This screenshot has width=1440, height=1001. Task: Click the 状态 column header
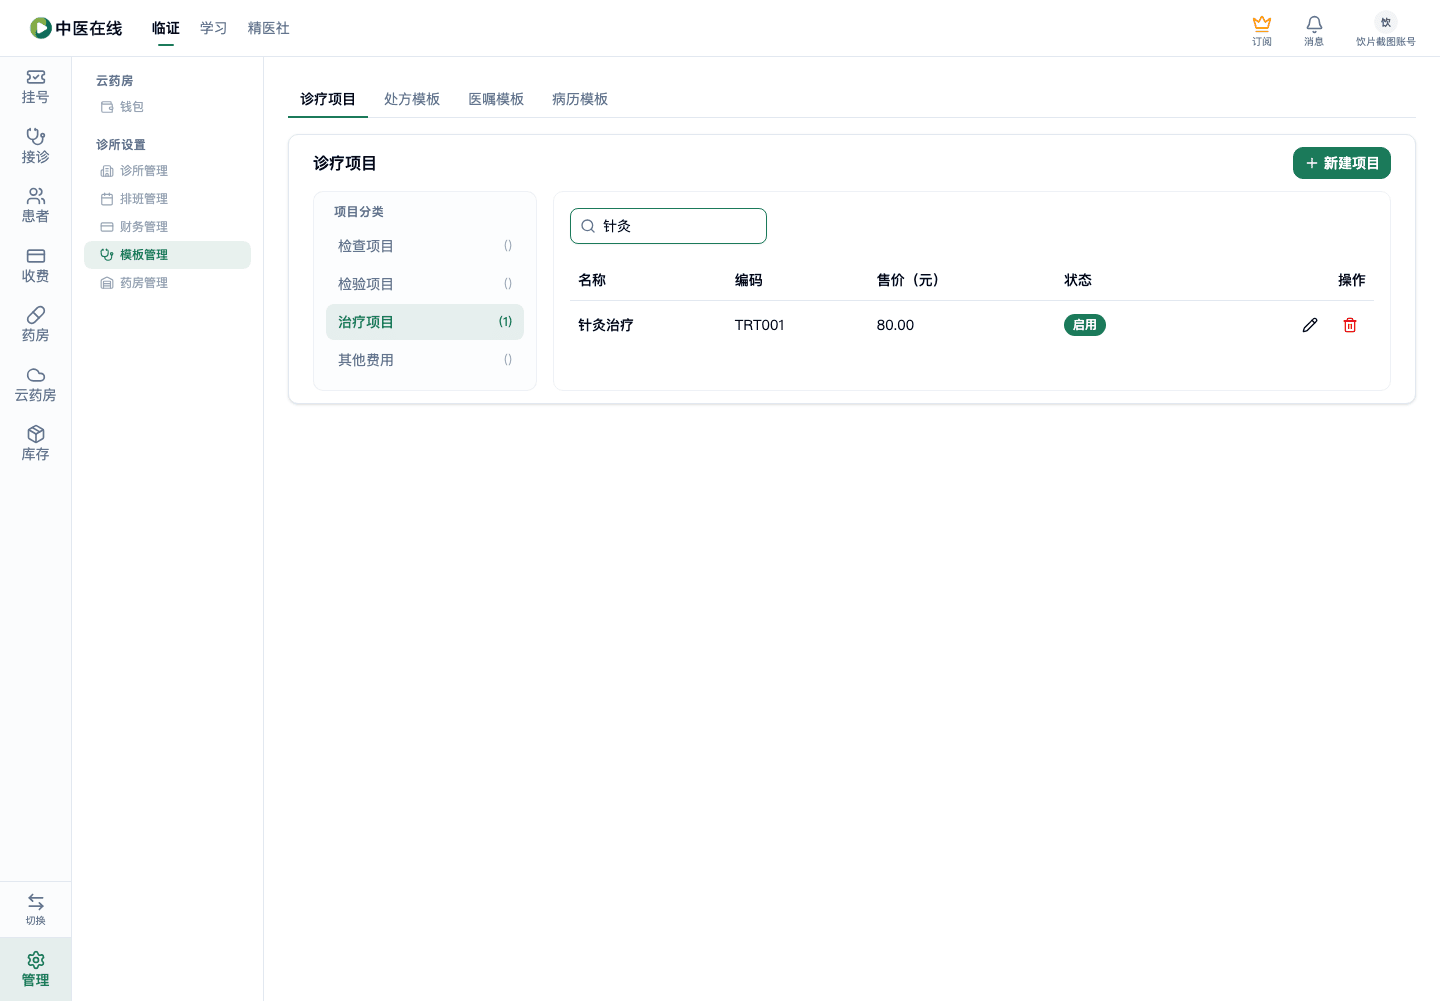(1078, 280)
